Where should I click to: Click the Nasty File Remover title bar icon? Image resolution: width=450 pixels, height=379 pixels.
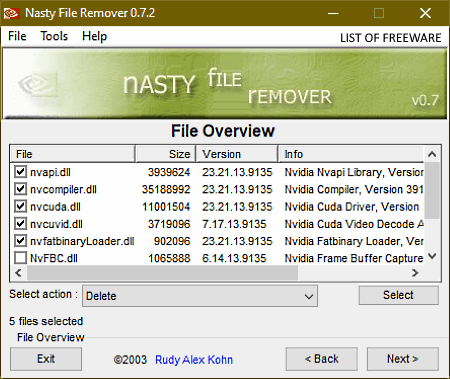(11, 13)
